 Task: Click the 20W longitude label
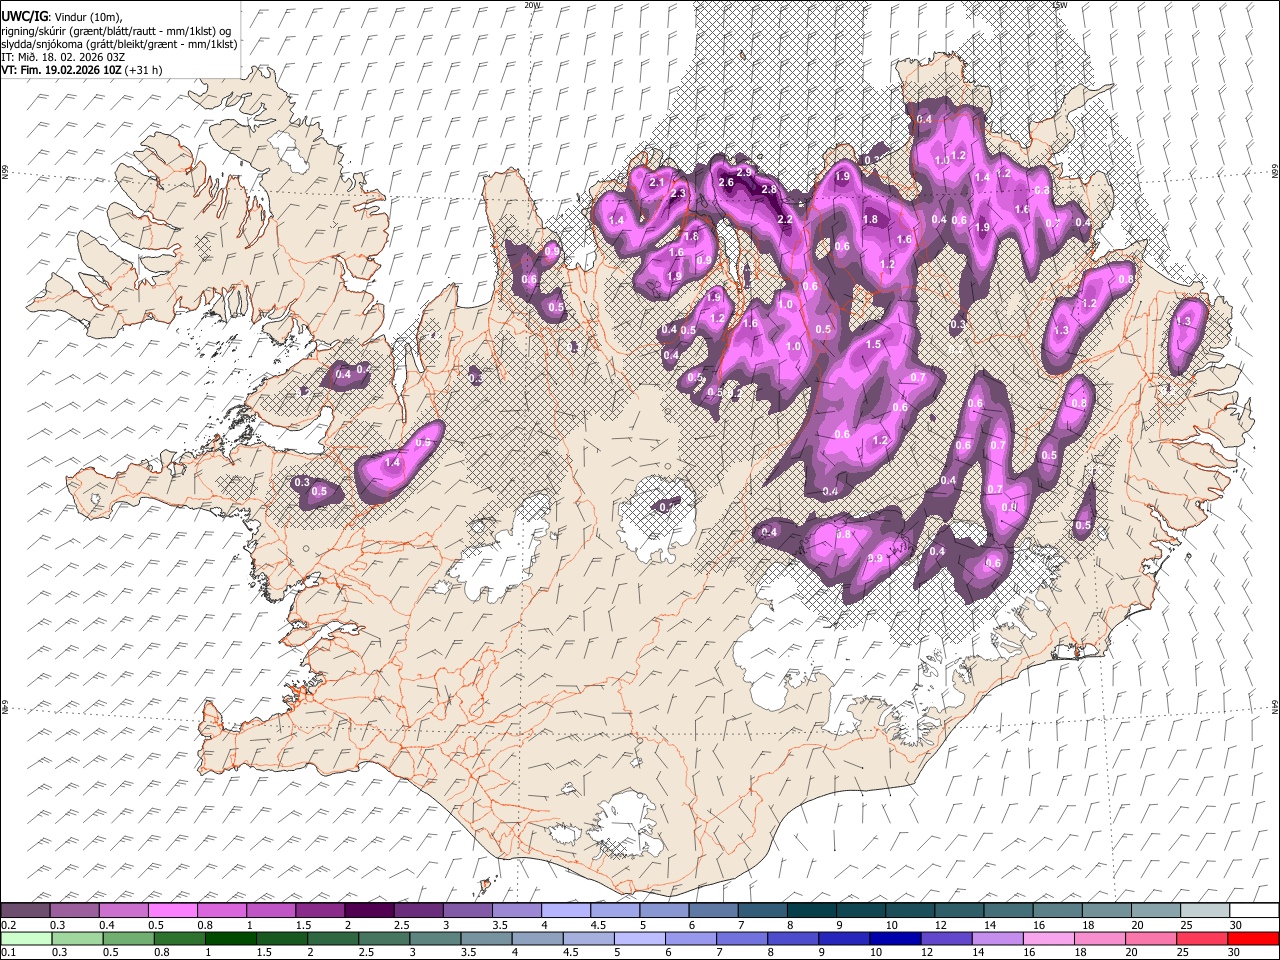point(532,5)
